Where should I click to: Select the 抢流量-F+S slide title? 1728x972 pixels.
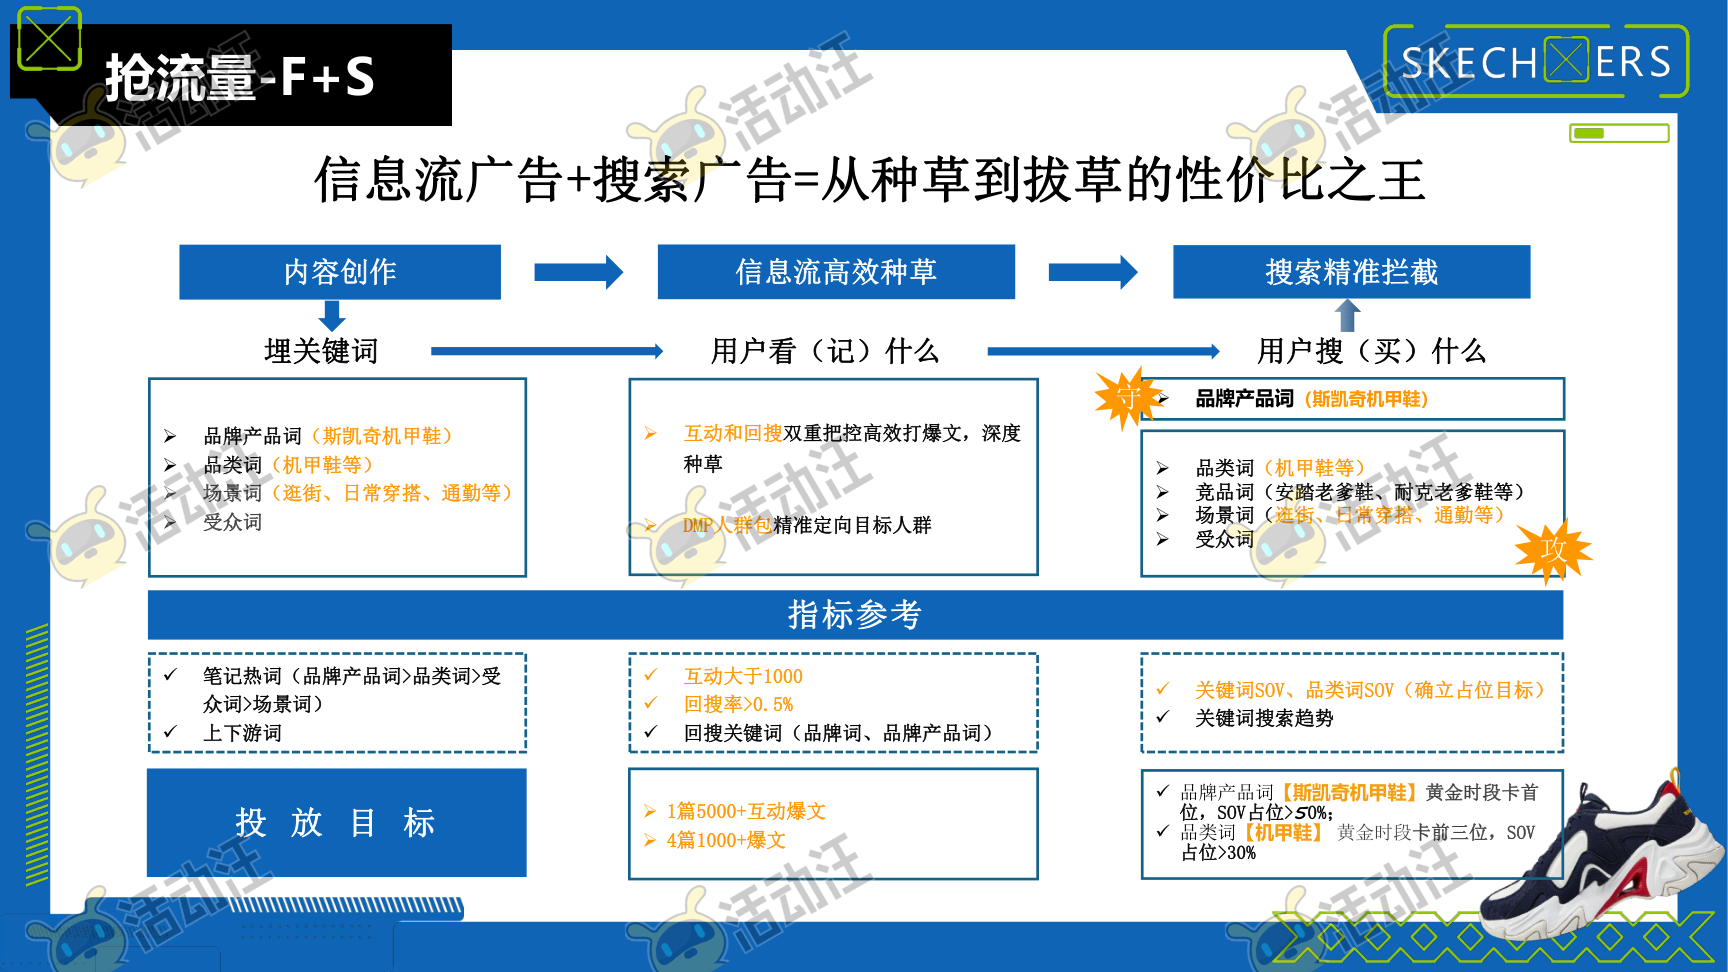(x=240, y=77)
